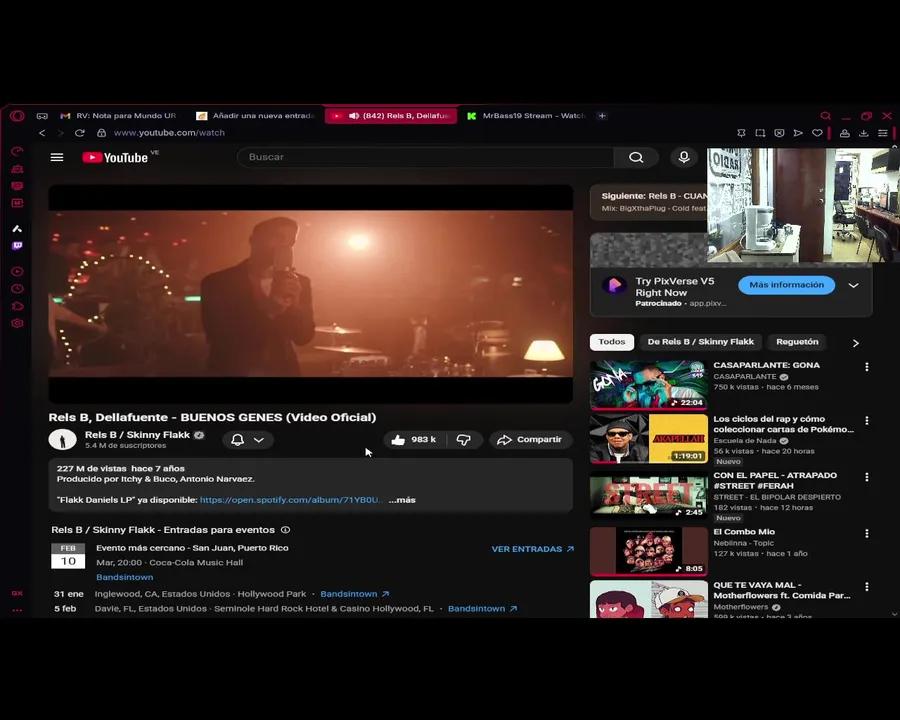This screenshot has height=720, width=900.
Task: Open Player icon in Opera sidebar
Action: point(17,271)
